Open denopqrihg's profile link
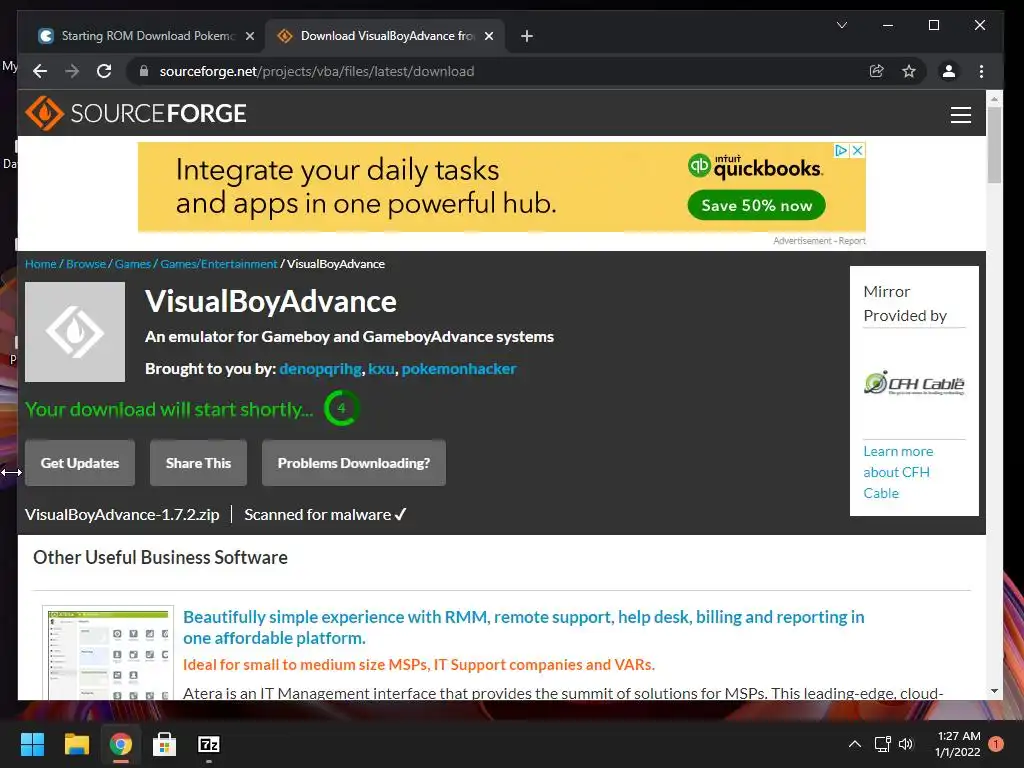The width and height of the screenshot is (1024, 768). (x=320, y=369)
